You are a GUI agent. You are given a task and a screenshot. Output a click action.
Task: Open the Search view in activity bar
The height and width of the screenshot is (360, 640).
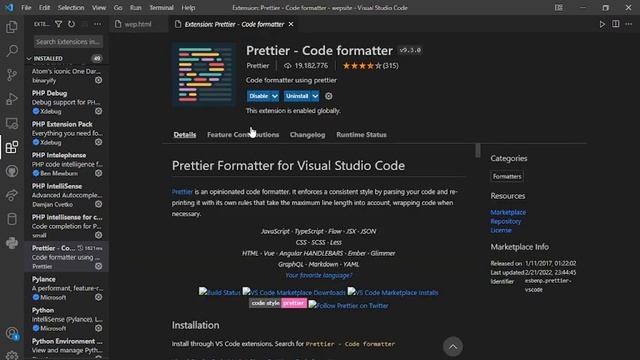pos(12,51)
